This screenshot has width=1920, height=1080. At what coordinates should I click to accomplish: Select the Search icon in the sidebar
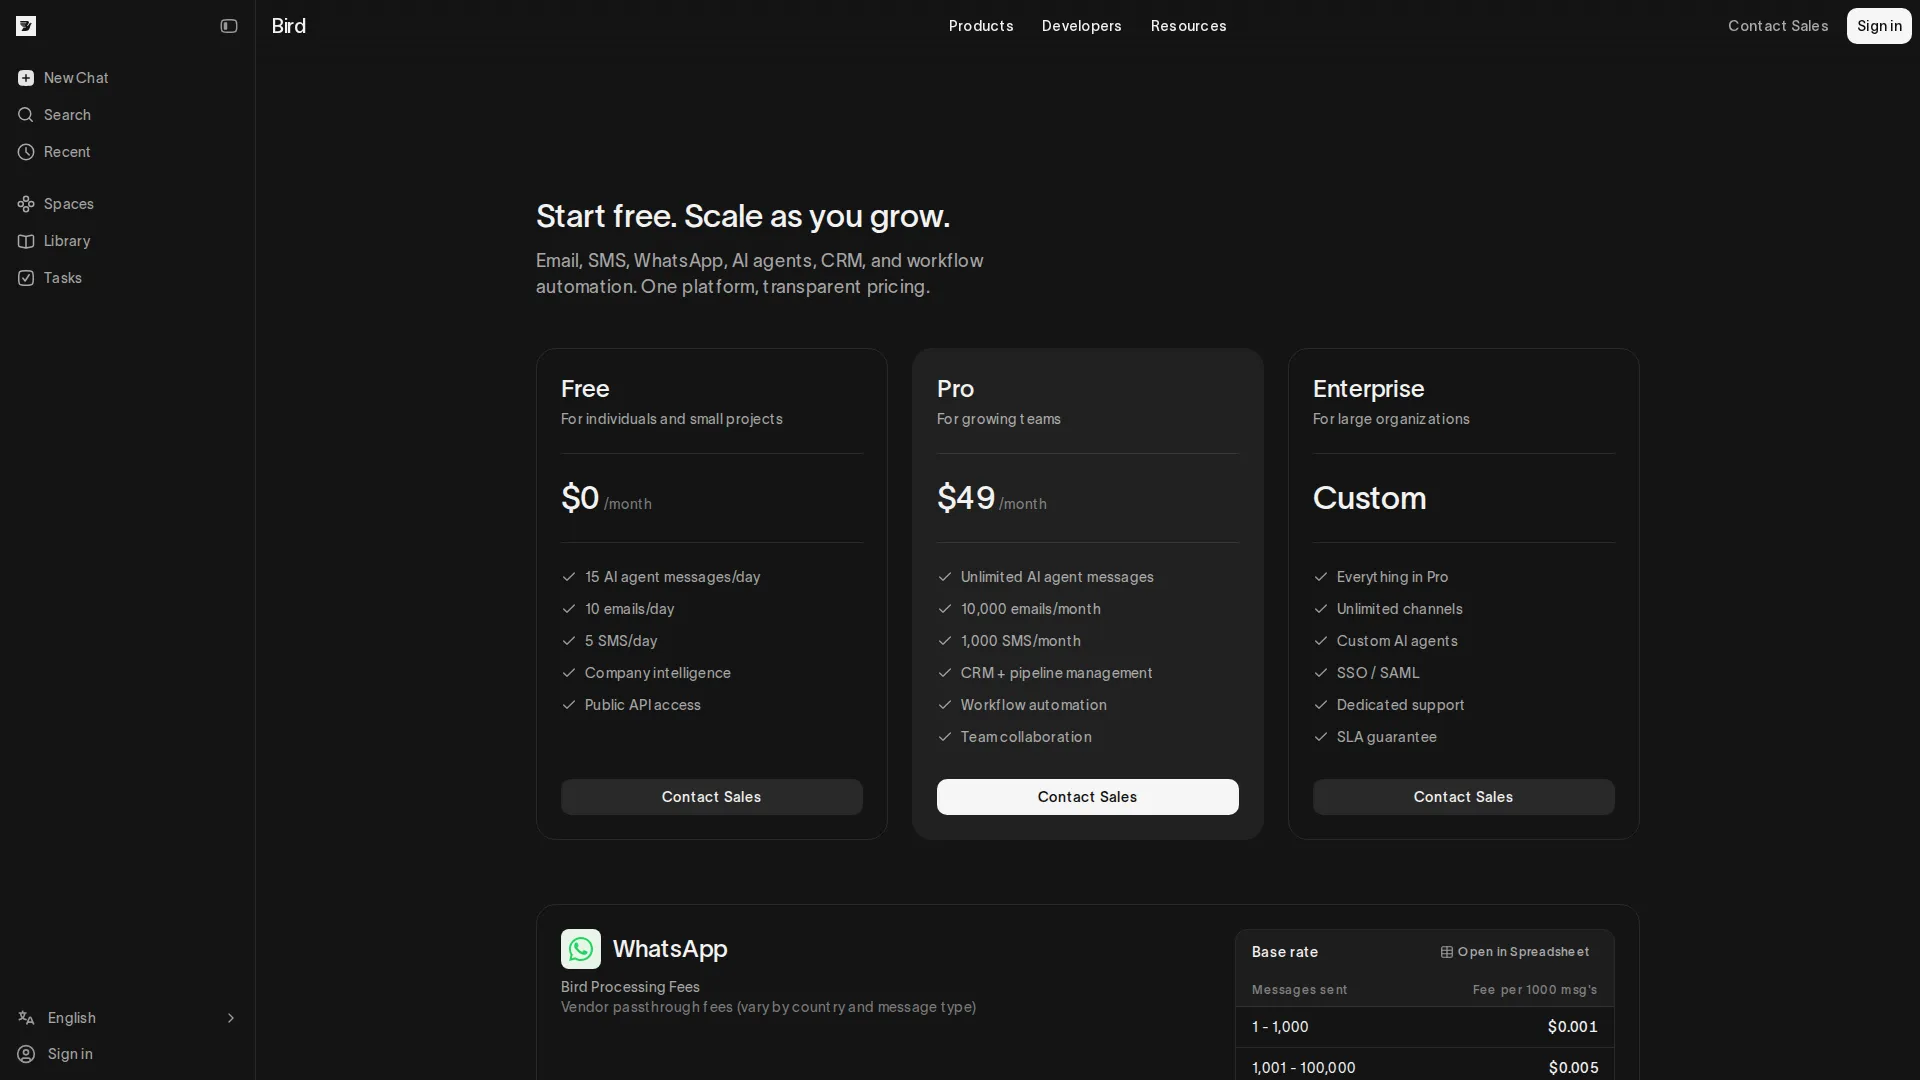25,115
